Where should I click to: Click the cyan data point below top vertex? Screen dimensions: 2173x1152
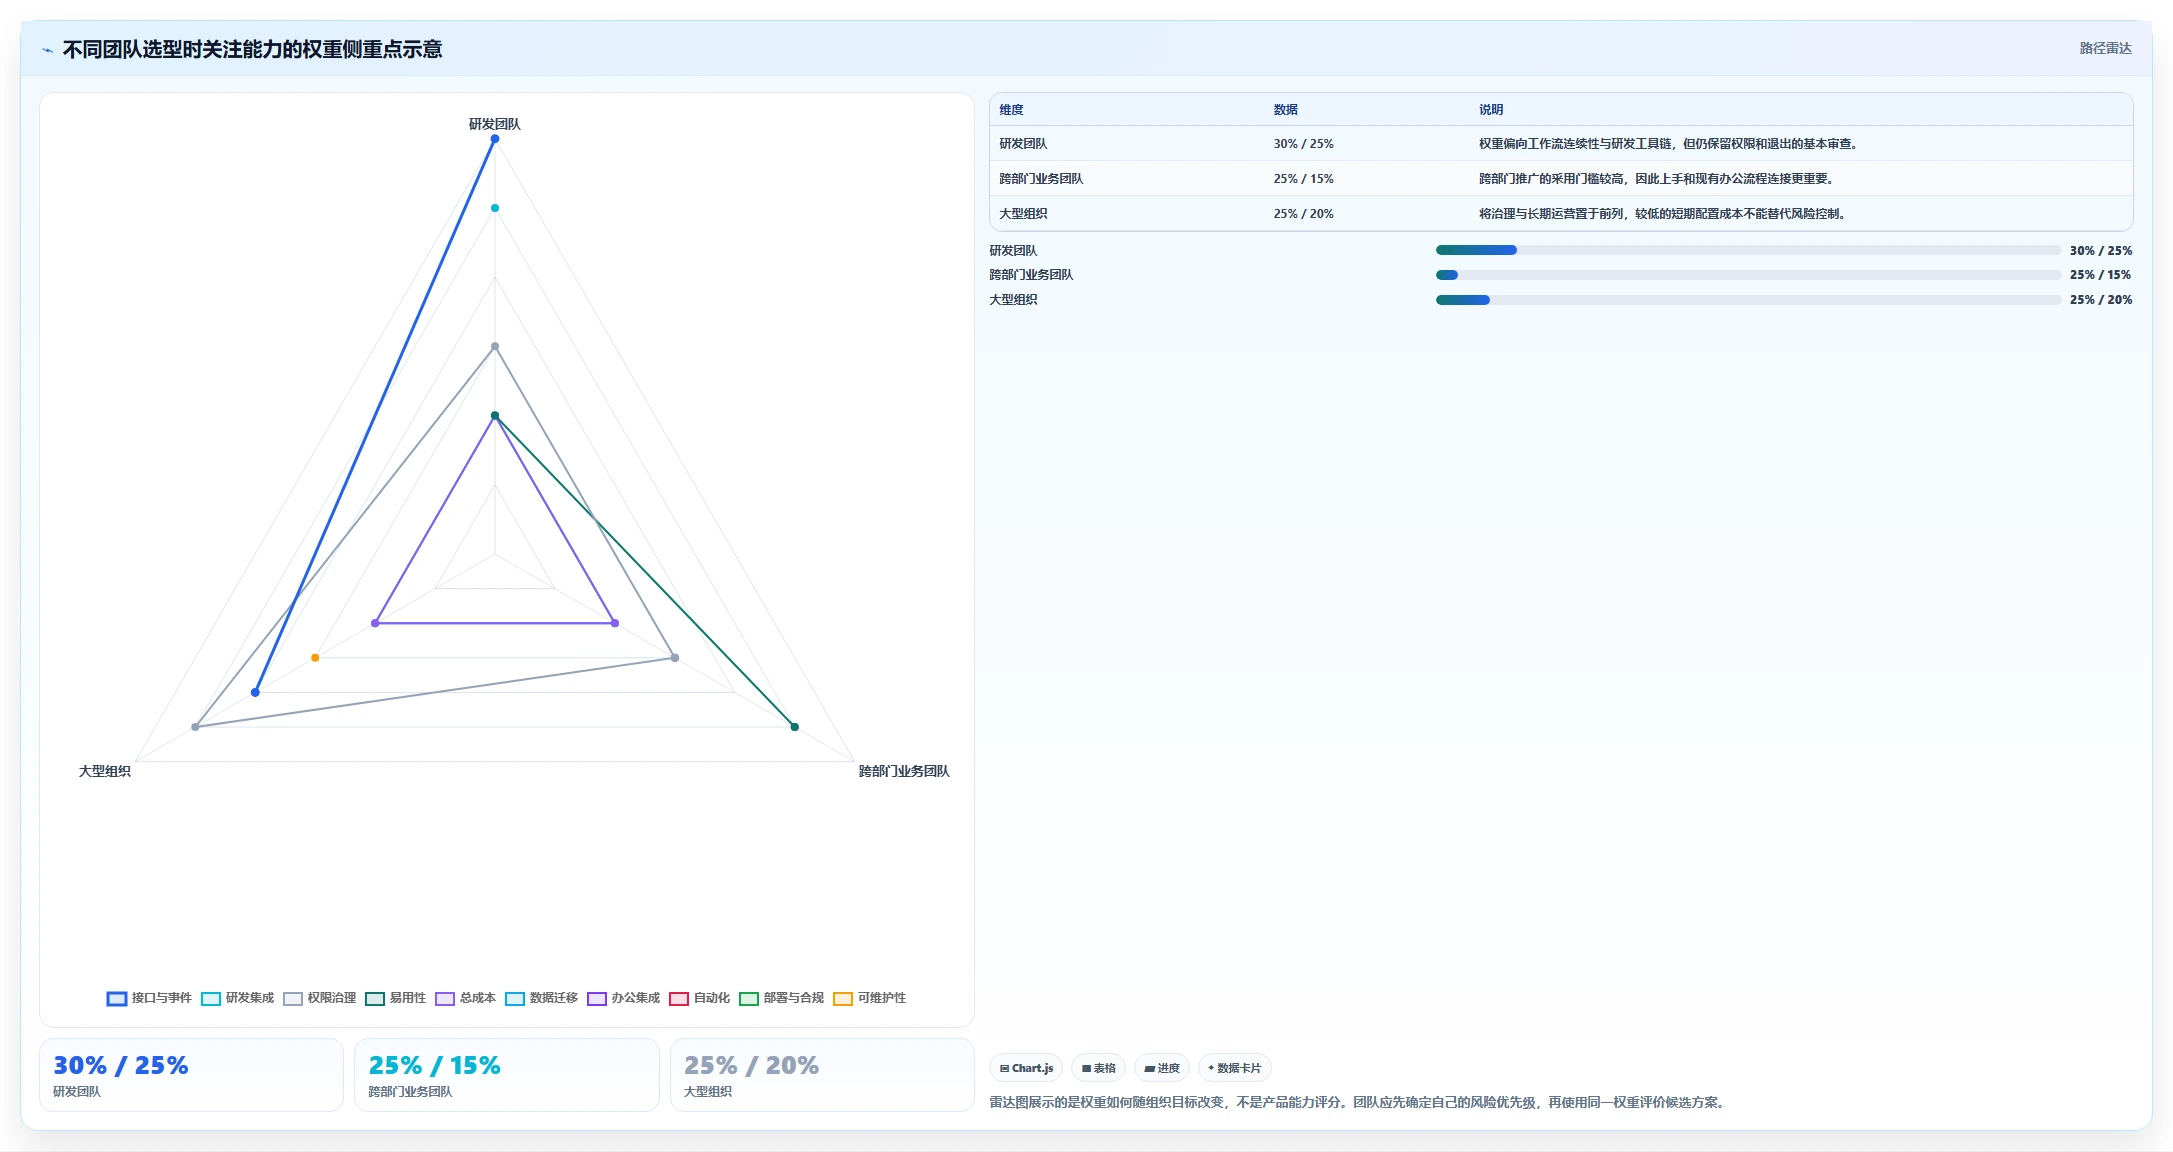[x=495, y=208]
